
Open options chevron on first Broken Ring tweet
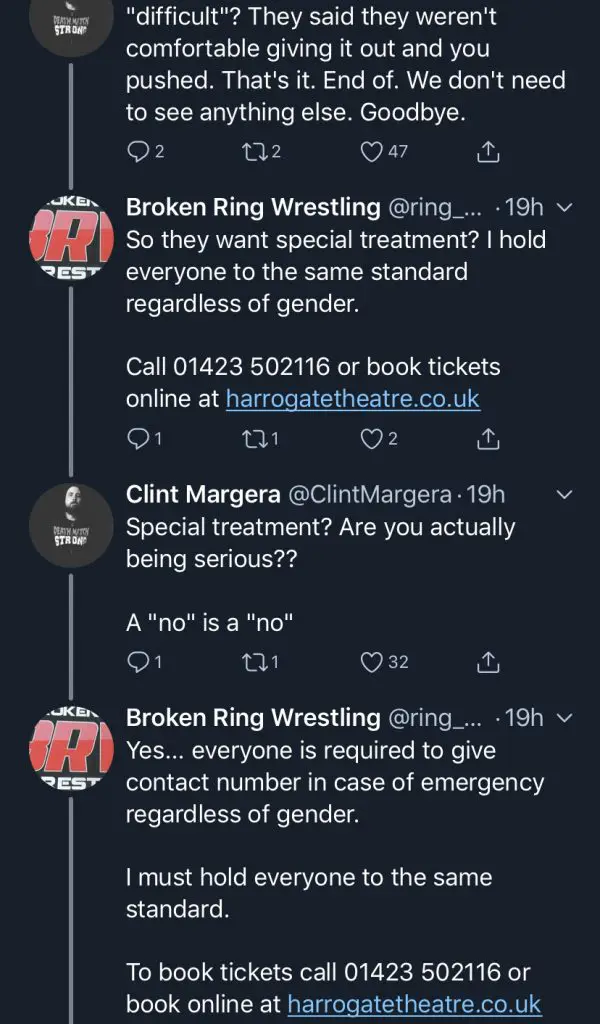pos(564,208)
